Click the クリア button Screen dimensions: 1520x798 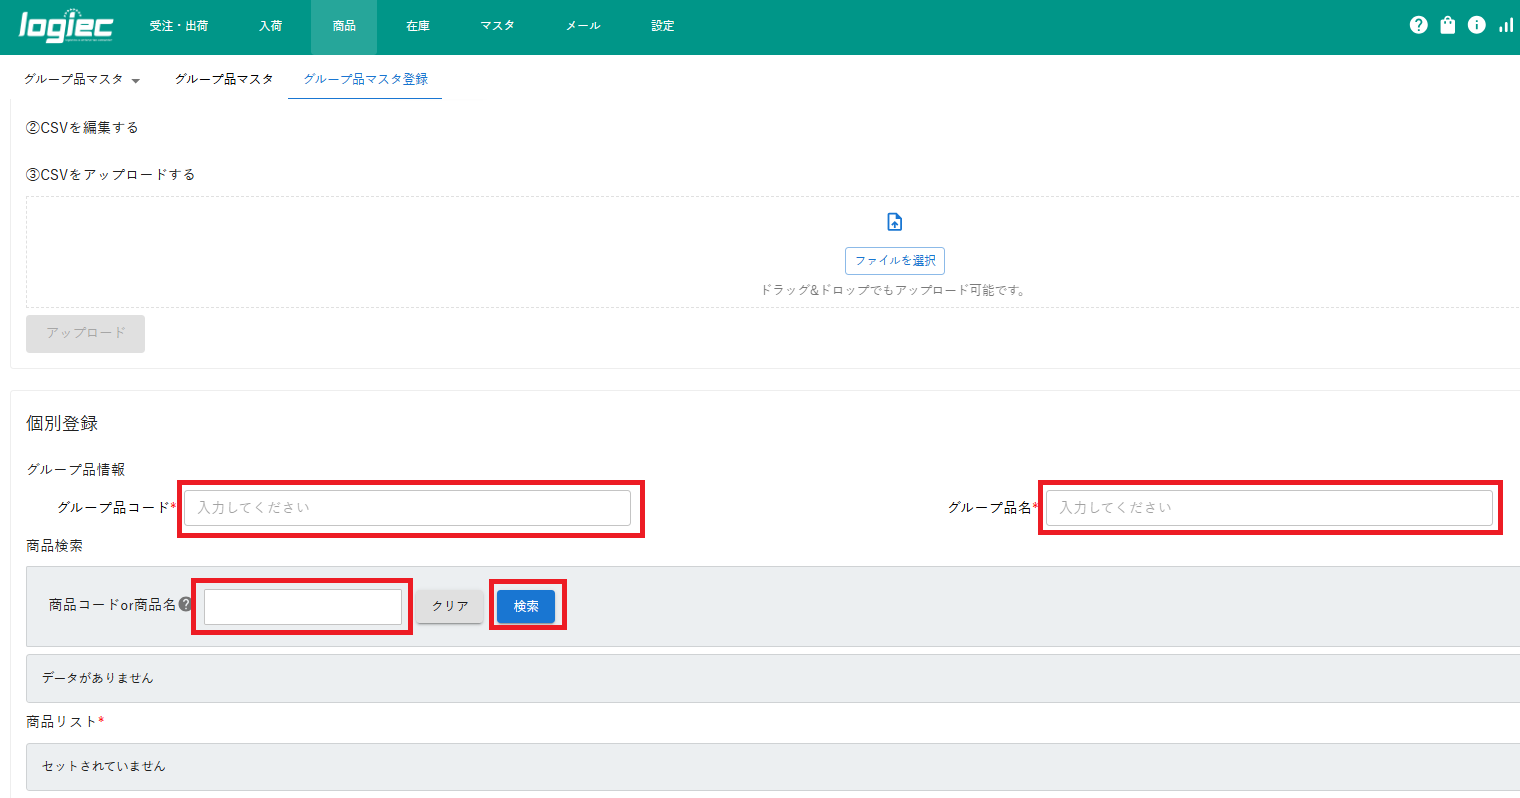(450, 606)
